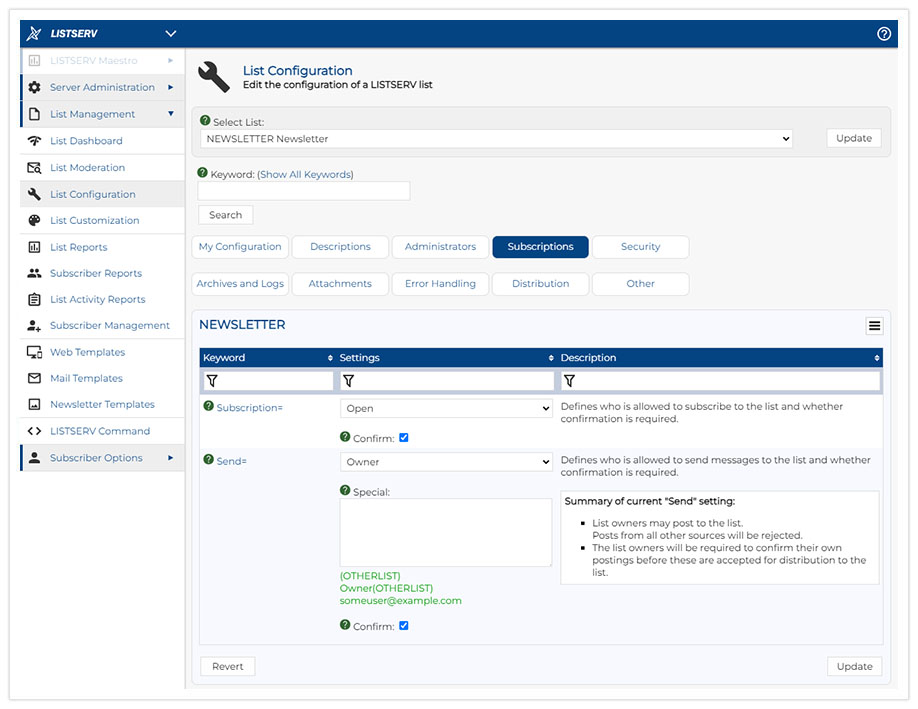This screenshot has width=918, height=709.
Task: Click the List Management page icon
Action: [x=35, y=114]
